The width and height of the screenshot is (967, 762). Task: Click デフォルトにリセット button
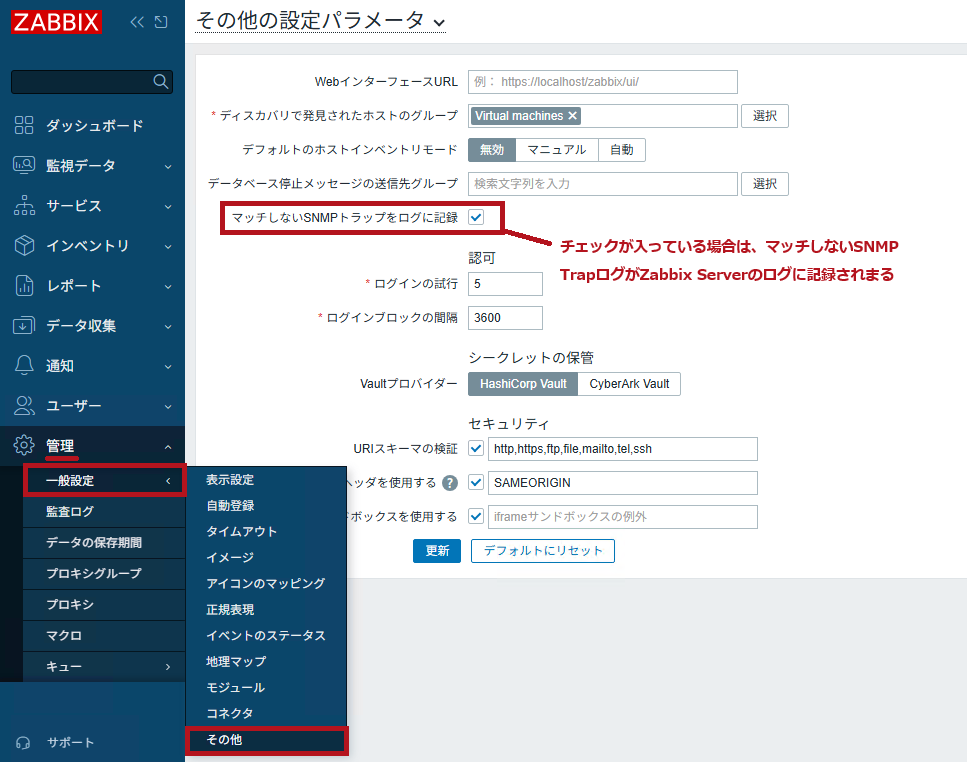pos(543,551)
